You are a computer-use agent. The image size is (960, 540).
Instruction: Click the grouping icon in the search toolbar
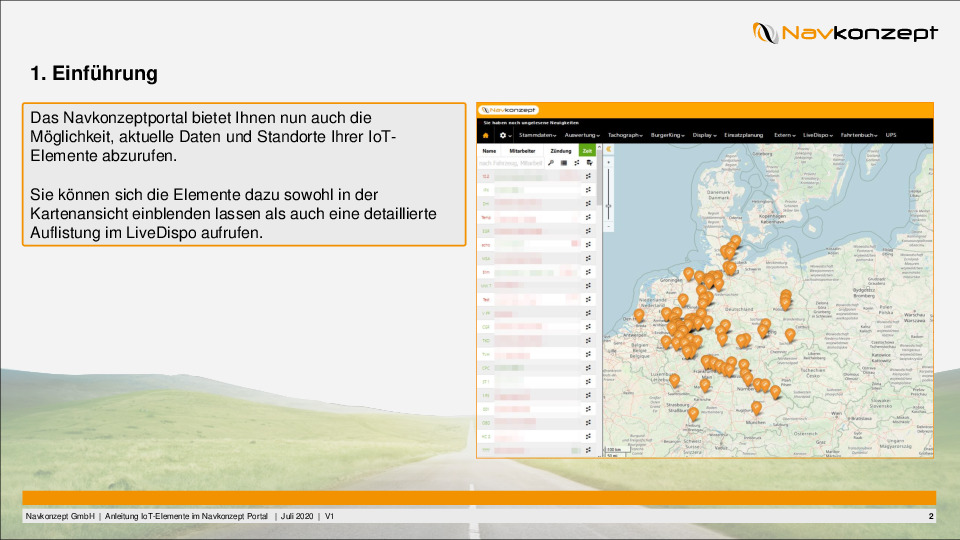(577, 163)
